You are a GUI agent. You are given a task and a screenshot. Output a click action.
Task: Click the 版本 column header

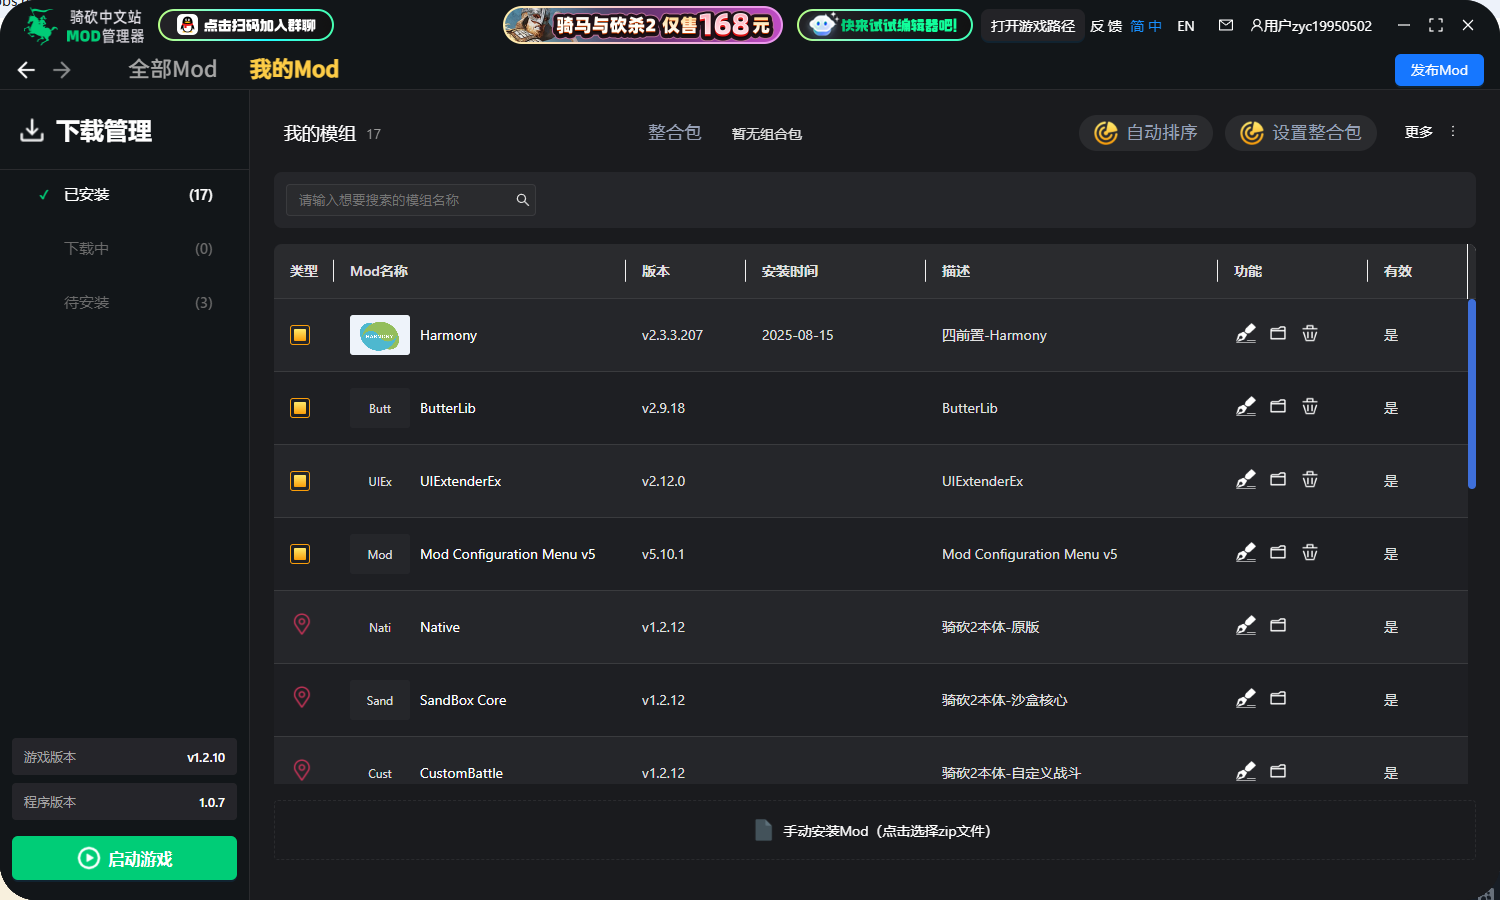[656, 271]
